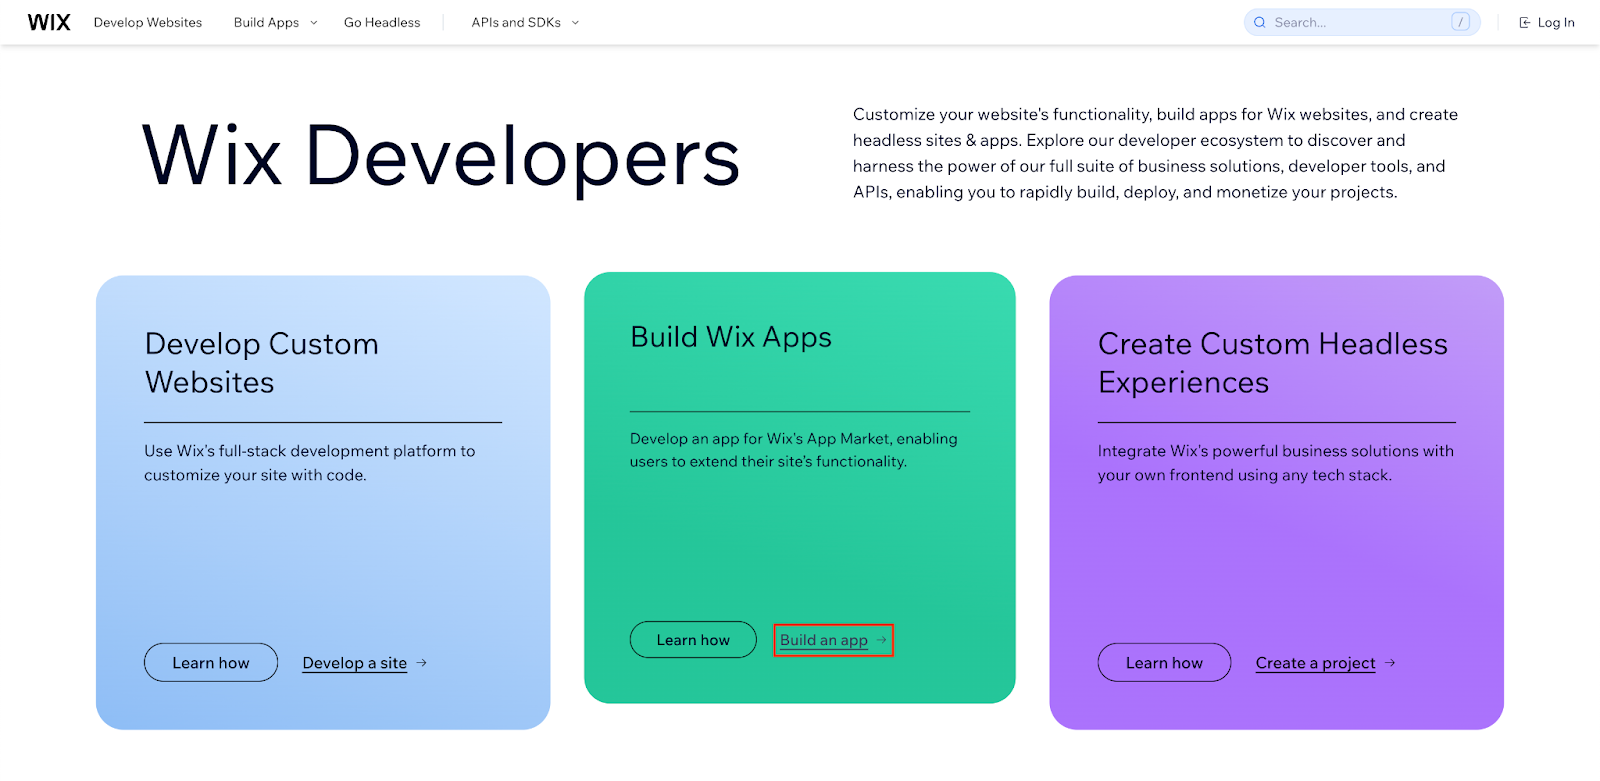The image size is (1600, 781).
Task: Go to the Go Headless page
Action: pos(382,22)
